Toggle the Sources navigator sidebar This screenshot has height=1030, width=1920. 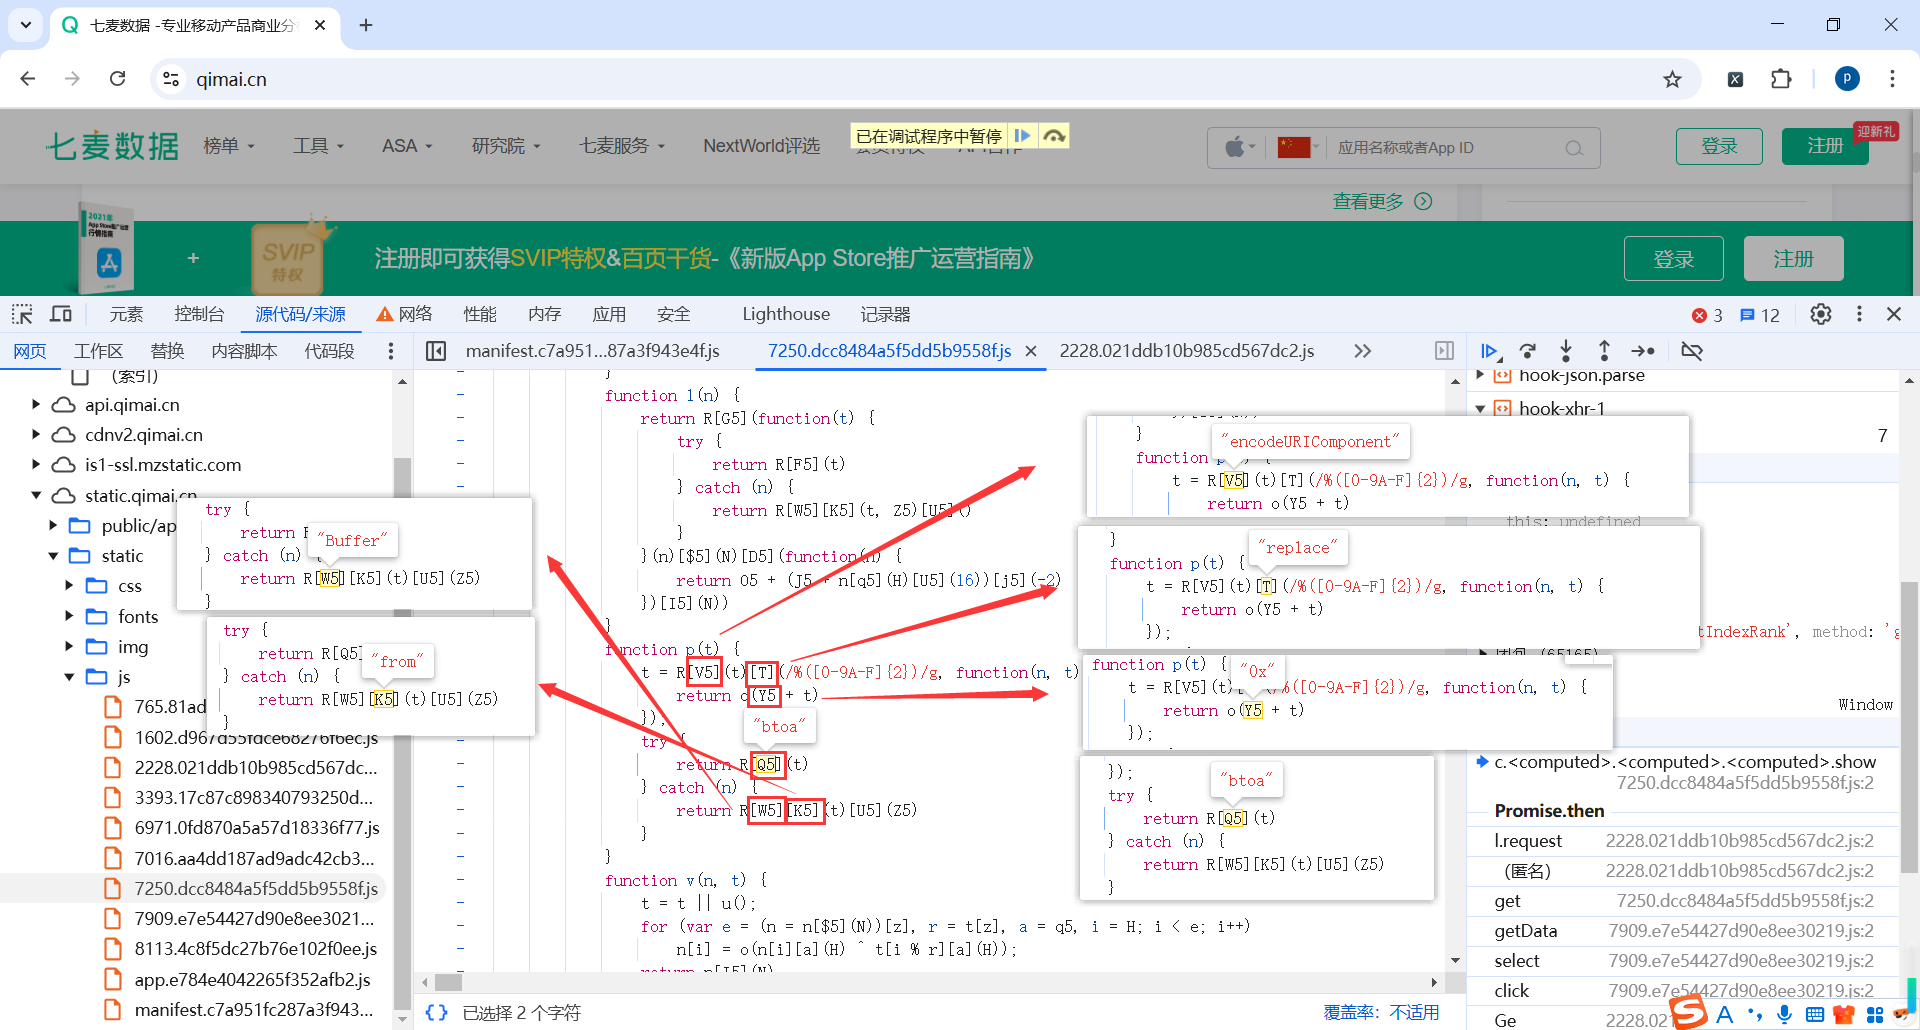[x=436, y=351]
